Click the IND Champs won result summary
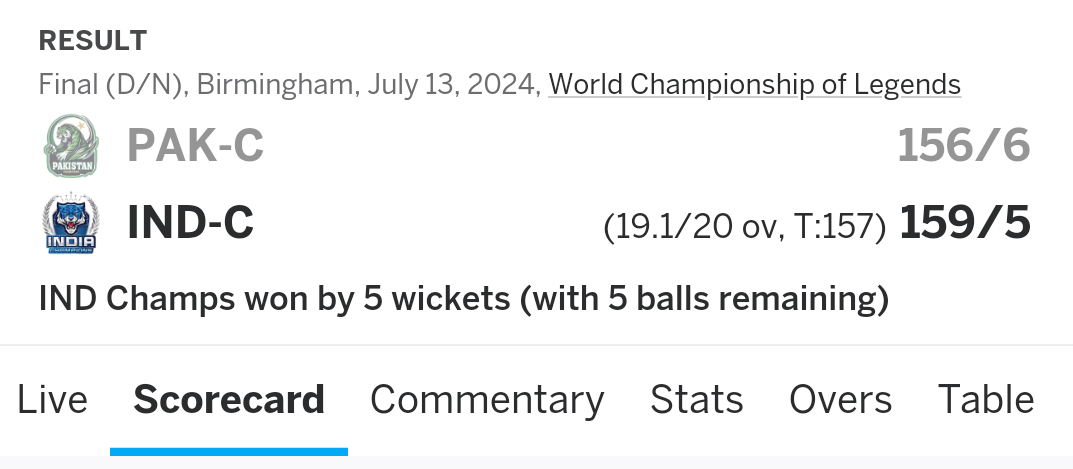This screenshot has width=1073, height=469. coord(464,299)
